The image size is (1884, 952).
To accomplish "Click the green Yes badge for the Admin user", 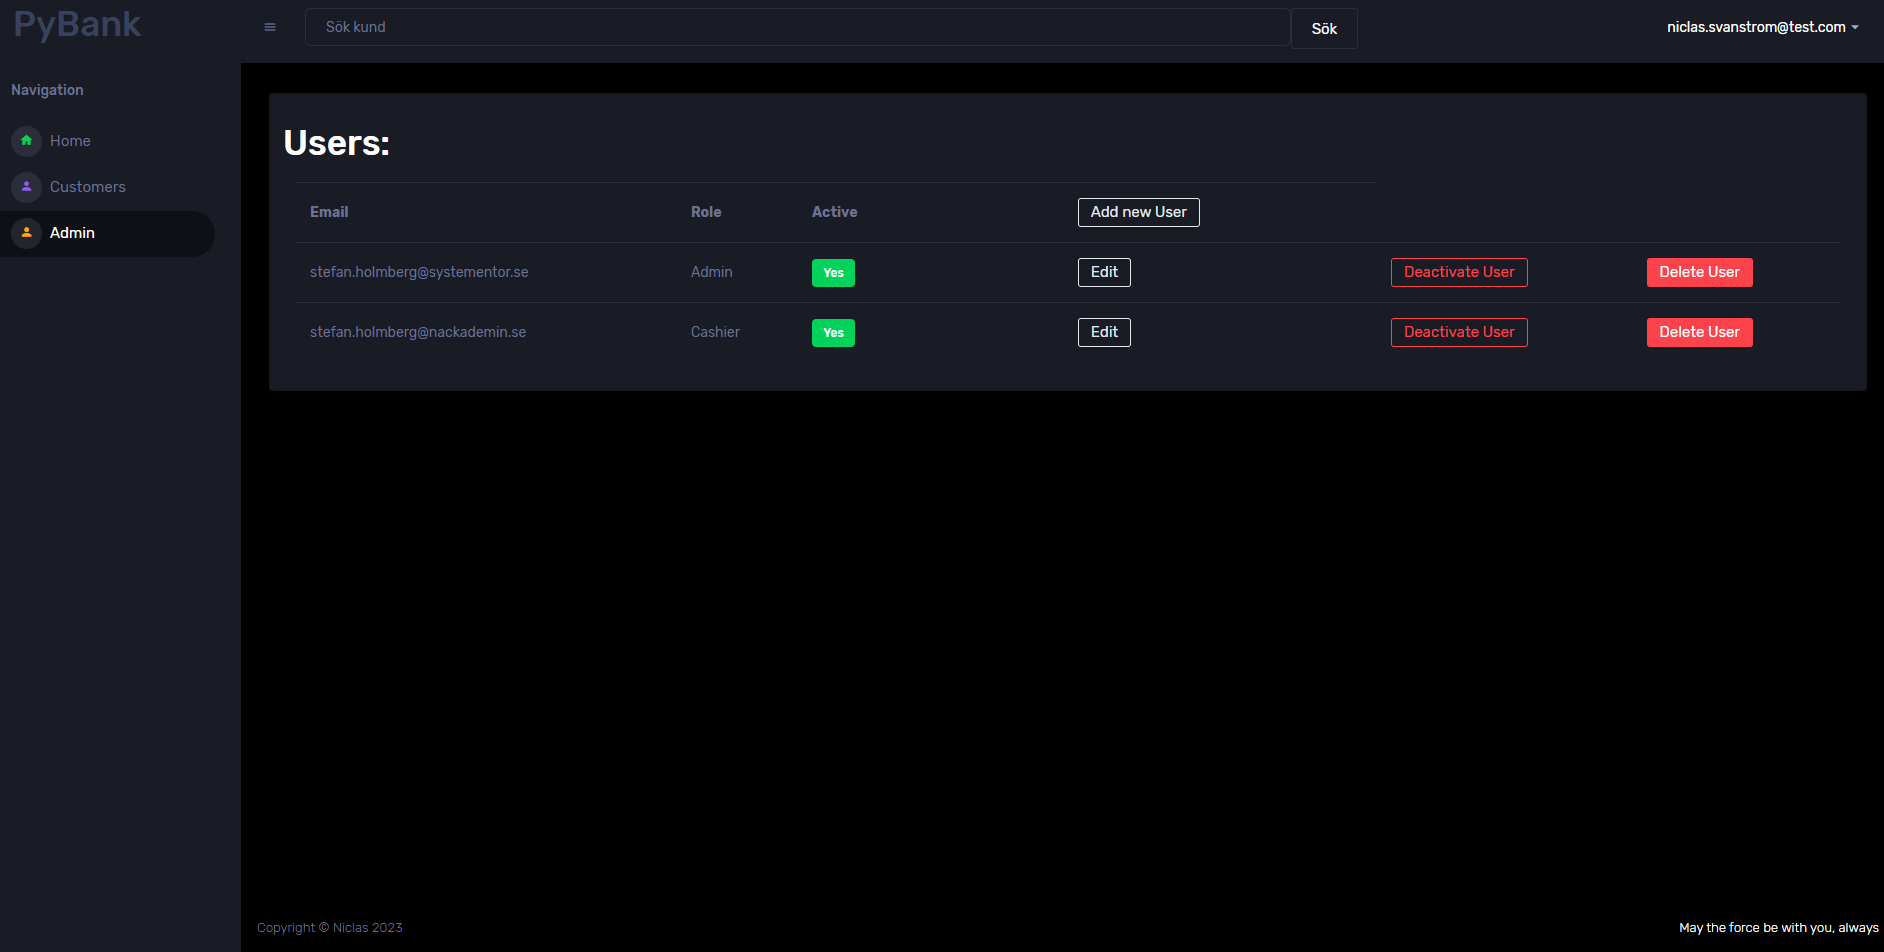I will (833, 272).
